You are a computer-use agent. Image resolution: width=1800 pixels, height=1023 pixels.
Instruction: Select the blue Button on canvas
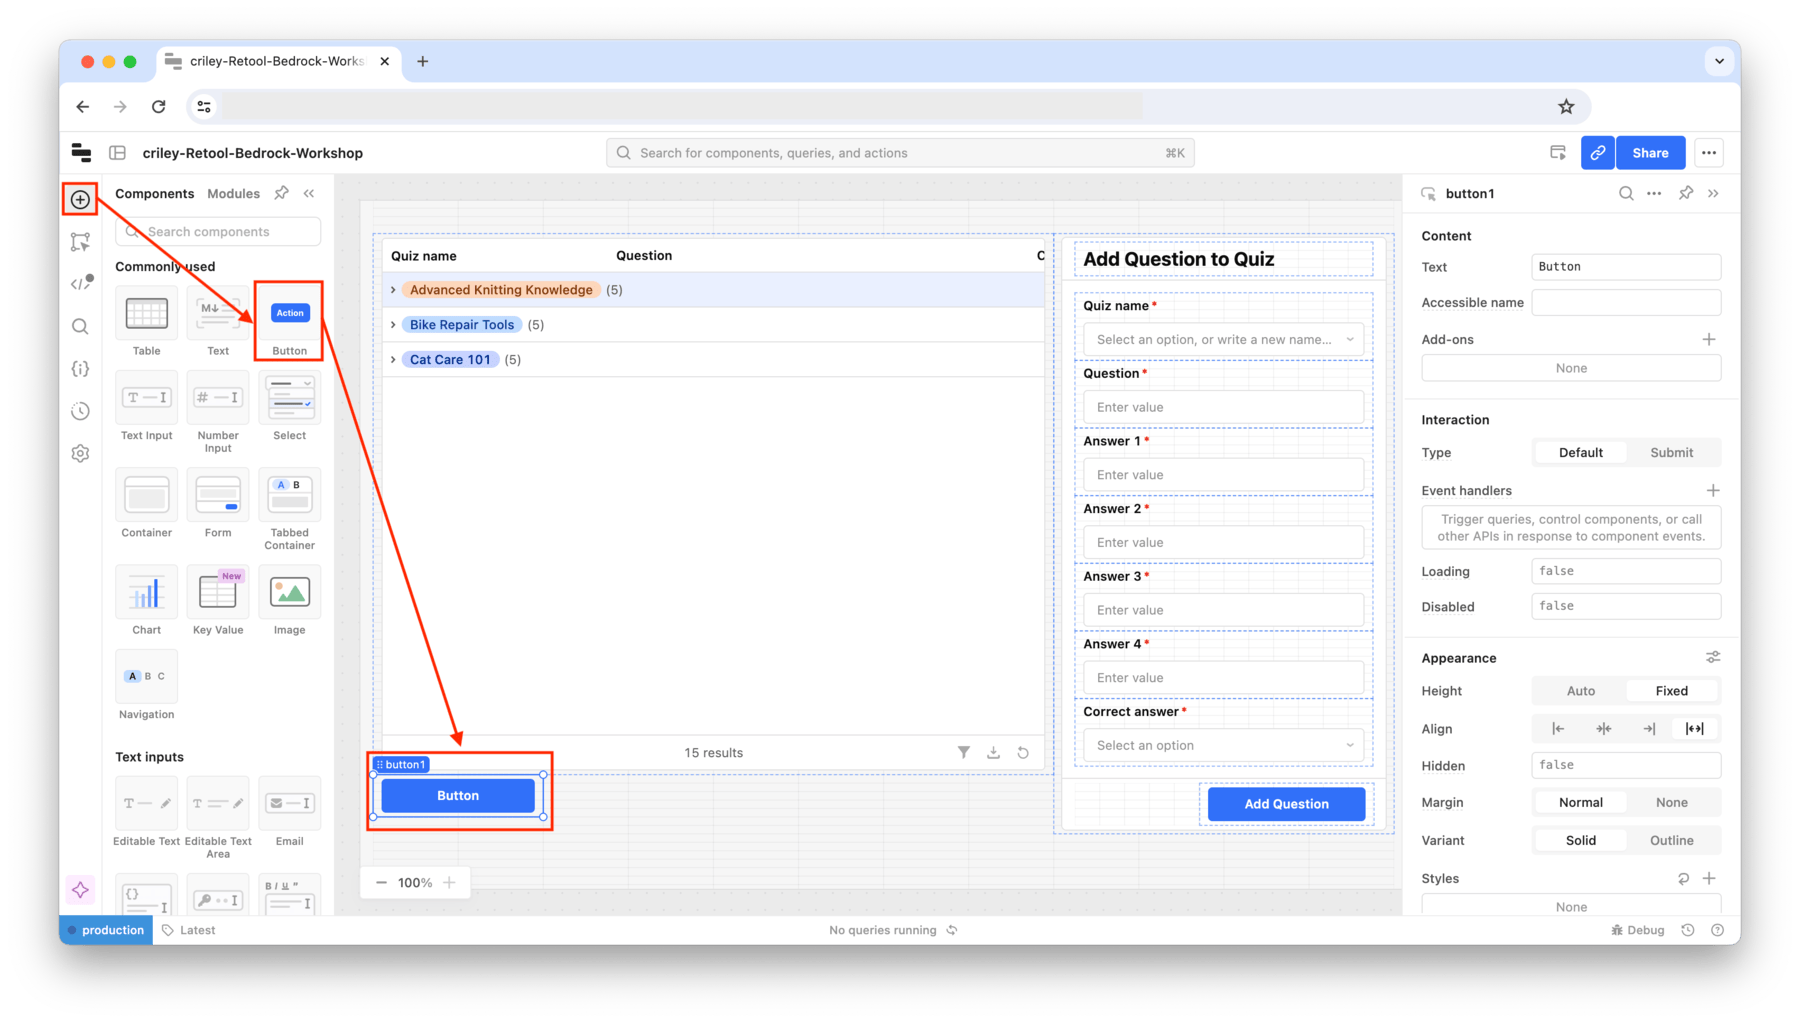pyautogui.click(x=458, y=796)
